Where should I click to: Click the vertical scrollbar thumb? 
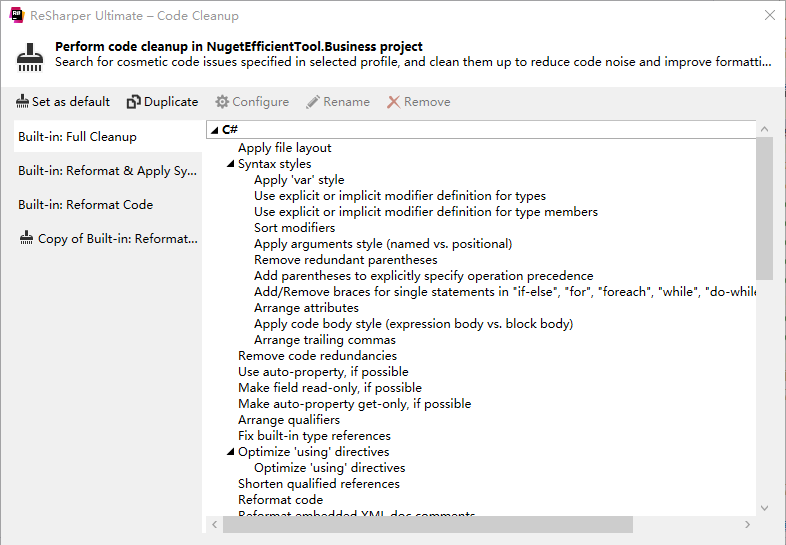click(764, 208)
